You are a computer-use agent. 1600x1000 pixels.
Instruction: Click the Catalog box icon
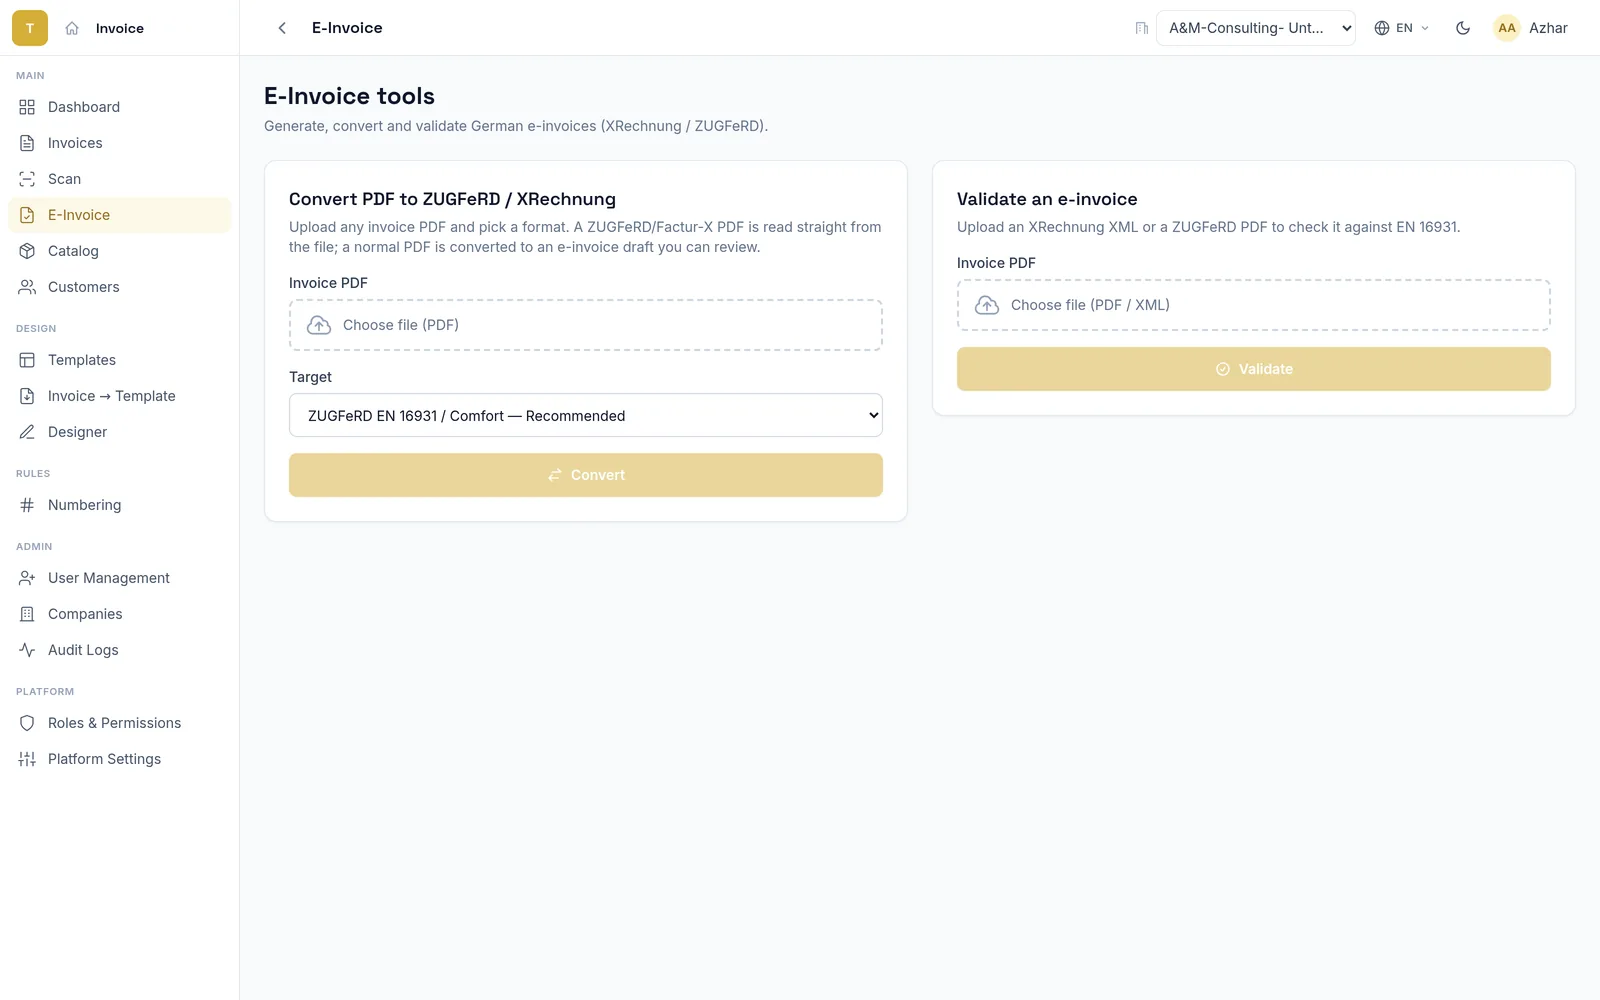pyautogui.click(x=27, y=251)
